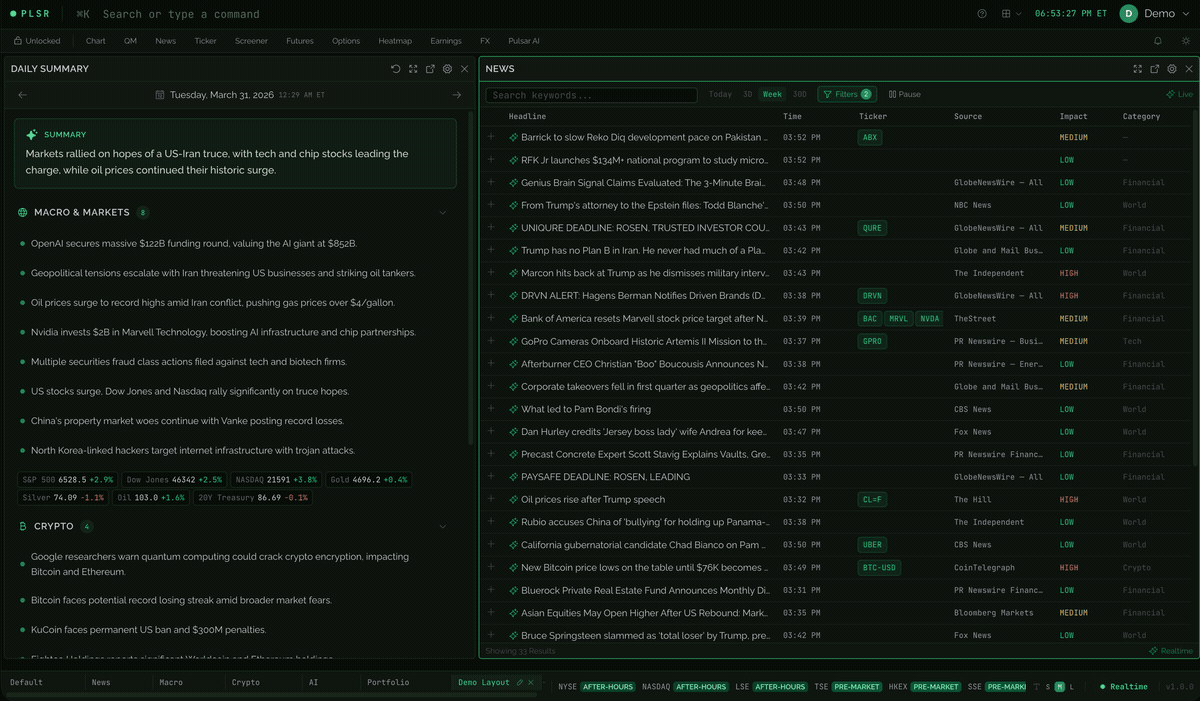
Task: Open the help icon in top bar
Action: point(982,14)
